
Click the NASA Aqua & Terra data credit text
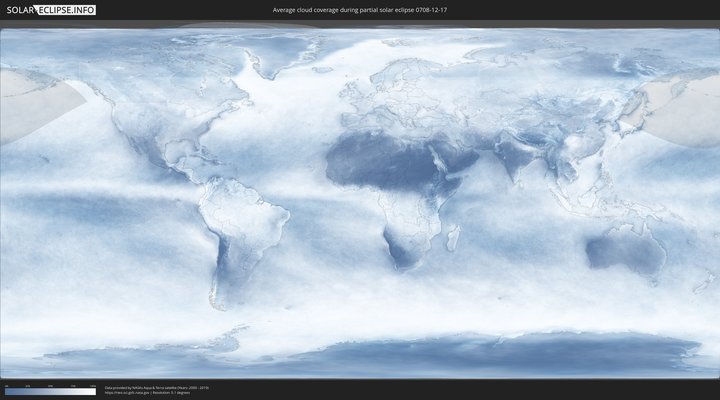click(x=157, y=387)
